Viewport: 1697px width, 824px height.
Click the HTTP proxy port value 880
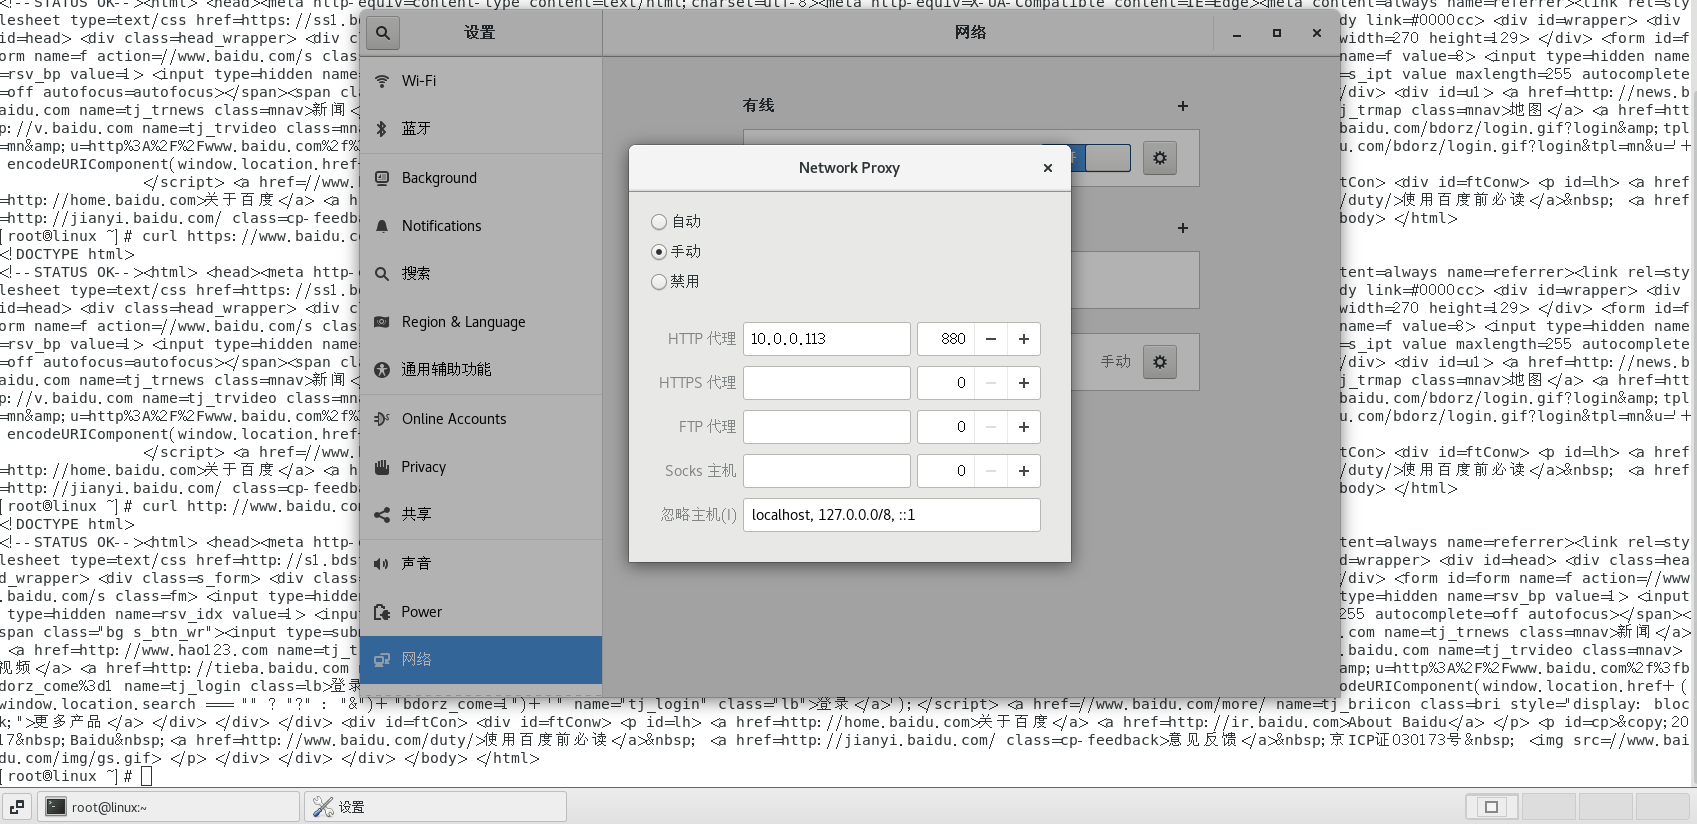click(x=946, y=339)
